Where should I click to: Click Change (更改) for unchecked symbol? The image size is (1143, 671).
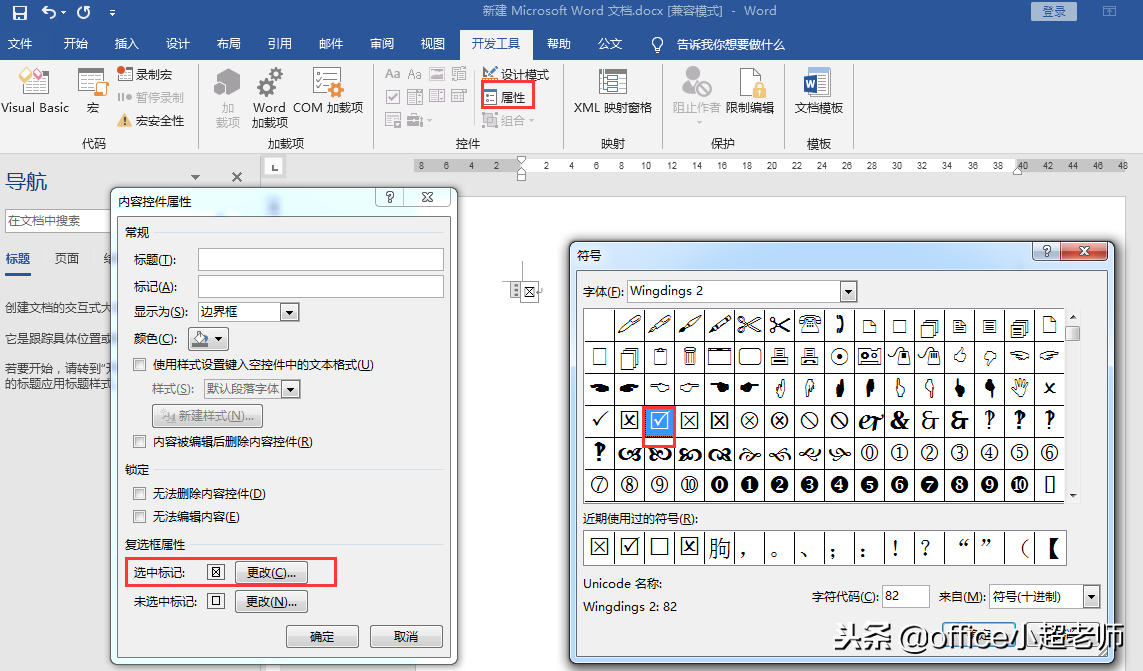[271, 602]
